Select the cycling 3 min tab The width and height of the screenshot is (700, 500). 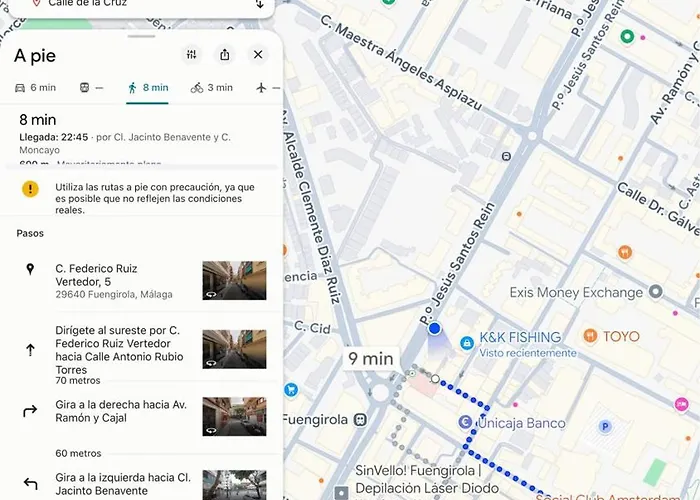coord(212,88)
